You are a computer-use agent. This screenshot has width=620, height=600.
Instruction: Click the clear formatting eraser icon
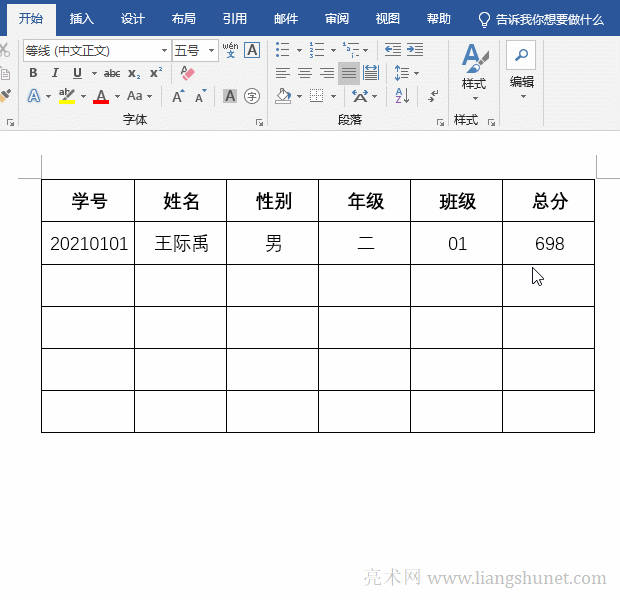(187, 73)
